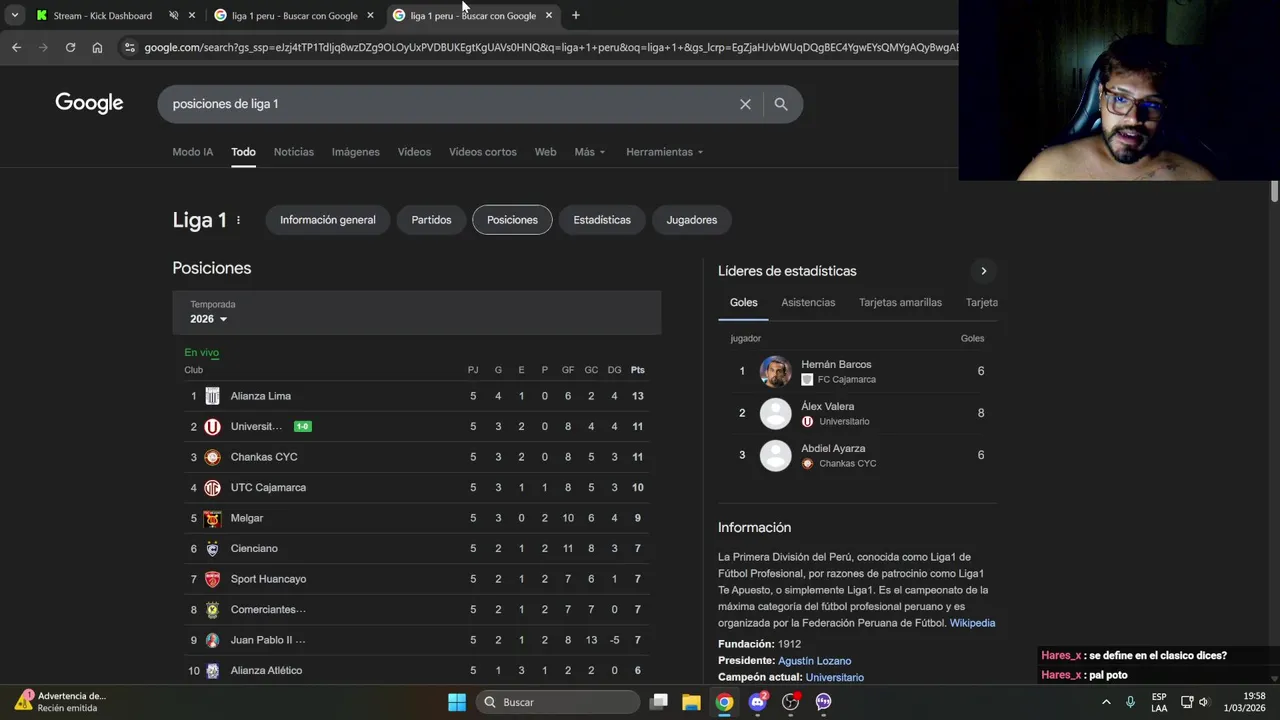The width and height of the screenshot is (1280, 720).
Task: Open Discord from the taskbar
Action: (x=757, y=702)
